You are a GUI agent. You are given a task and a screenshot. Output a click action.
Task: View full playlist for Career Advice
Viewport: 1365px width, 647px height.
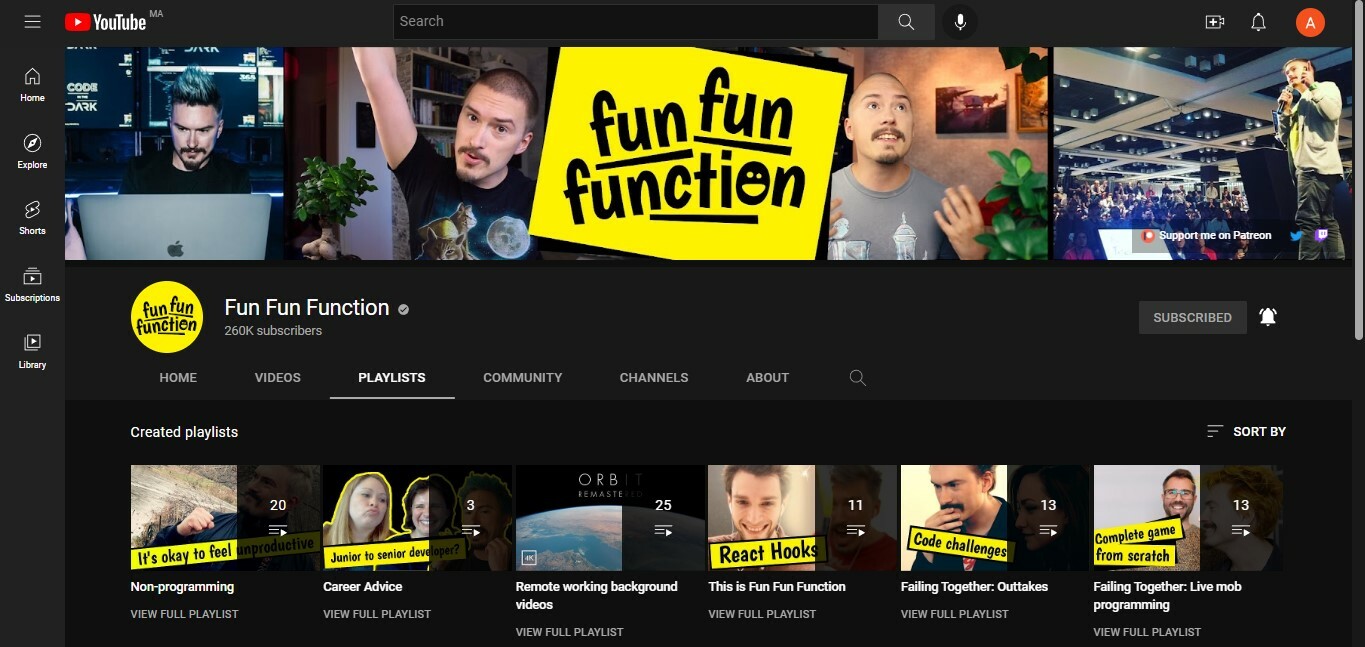point(377,613)
